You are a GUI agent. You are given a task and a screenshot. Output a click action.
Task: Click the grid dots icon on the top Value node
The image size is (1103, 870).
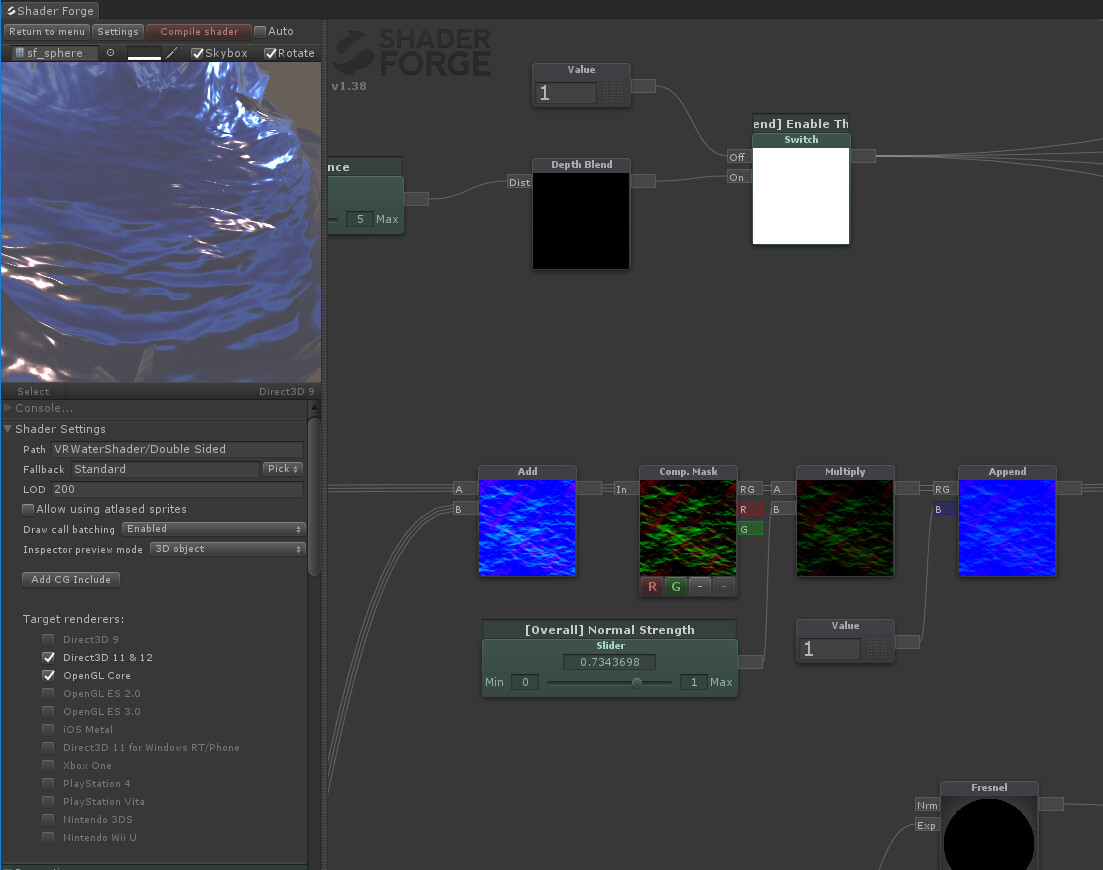tap(614, 92)
